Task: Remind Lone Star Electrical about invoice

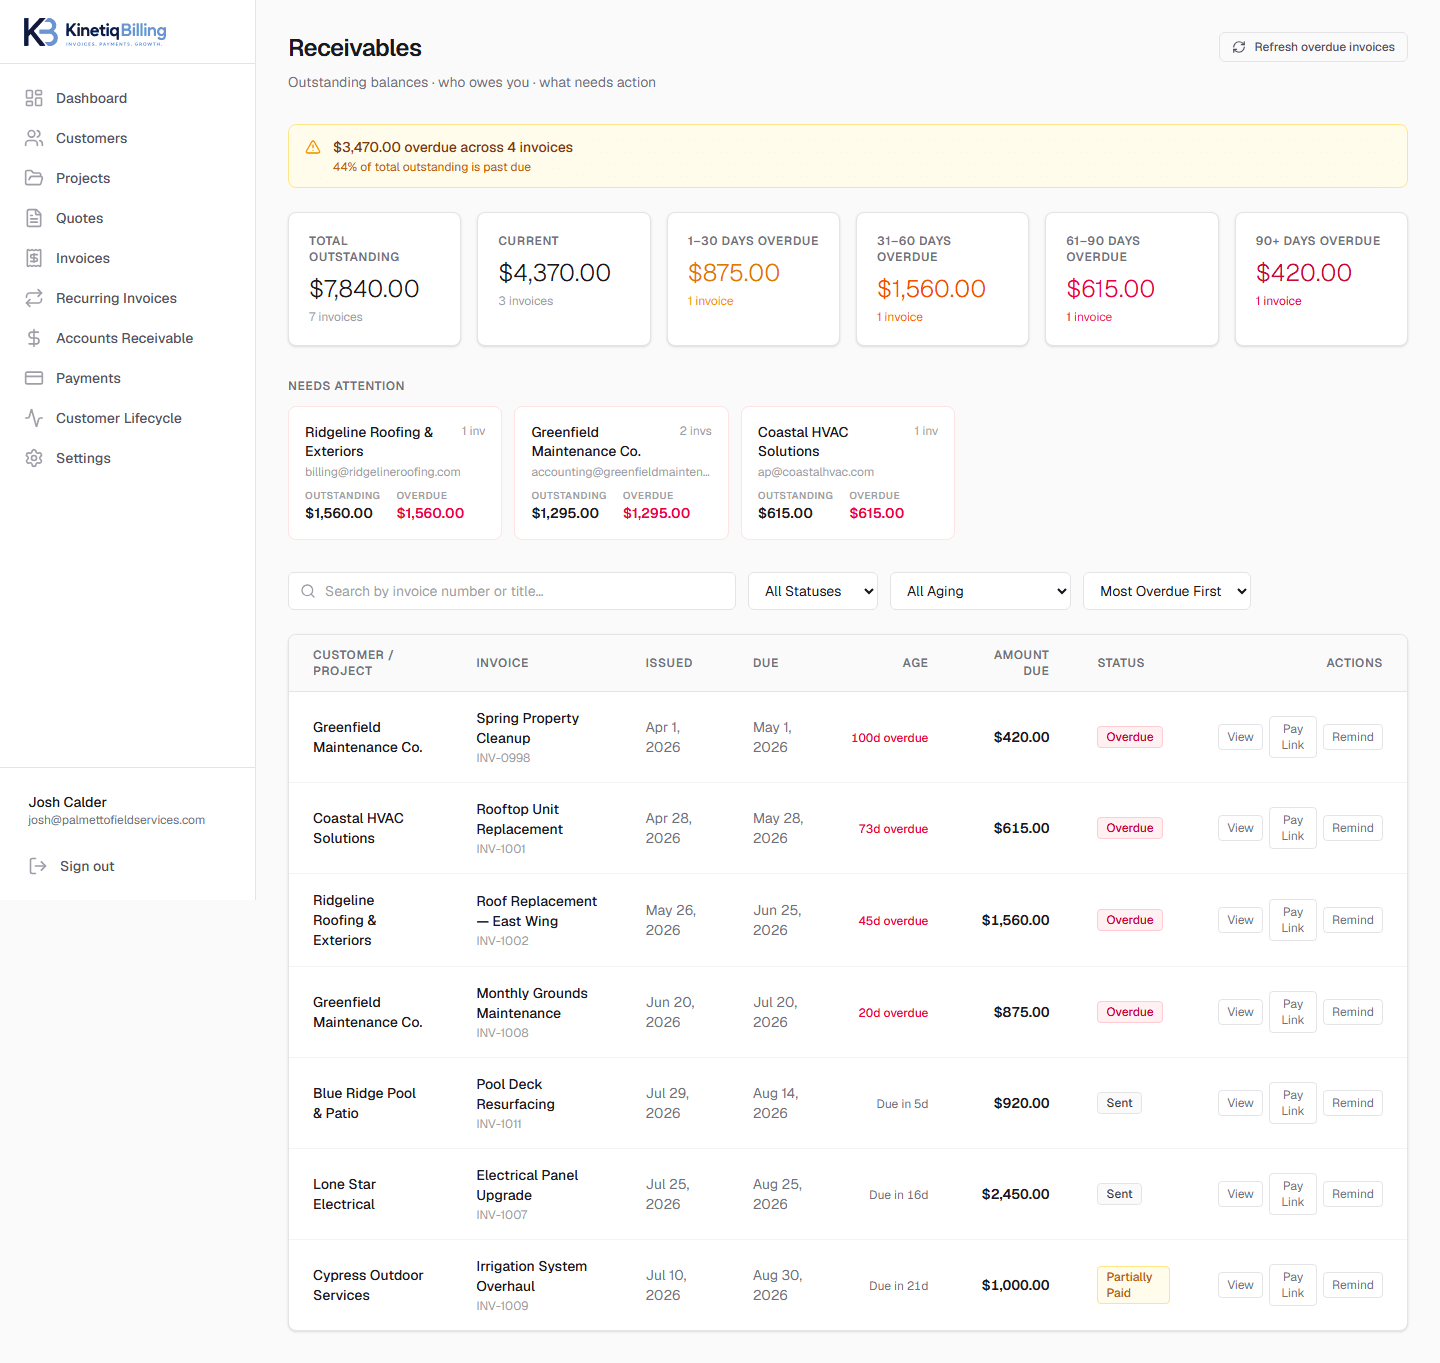Action: click(1353, 1194)
